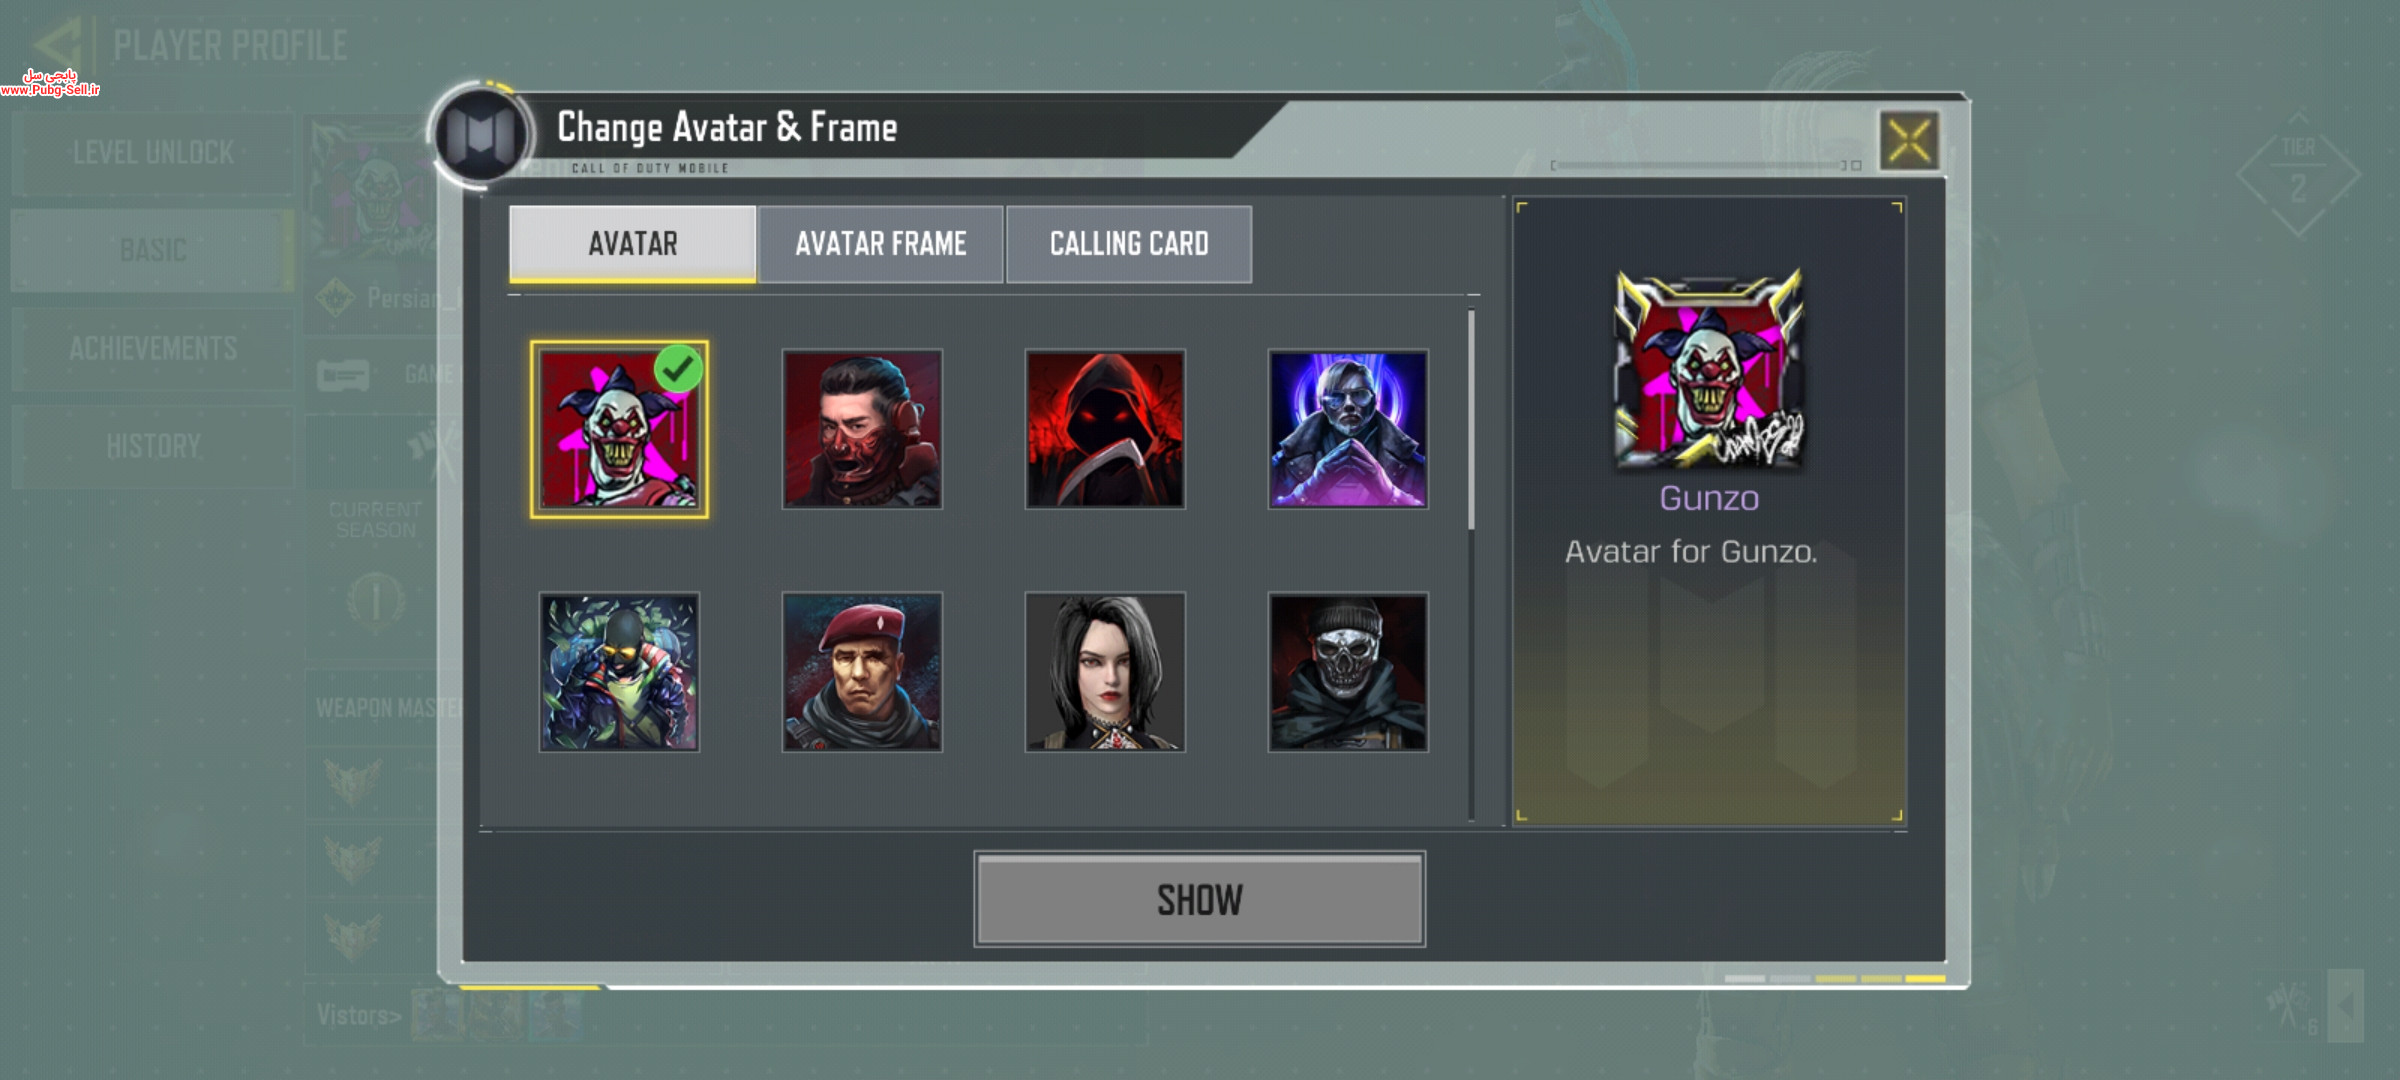Screen dimensions: 2400x1080
Task: Choose the black-masked yellow goggles avatar
Action: click(x=619, y=672)
